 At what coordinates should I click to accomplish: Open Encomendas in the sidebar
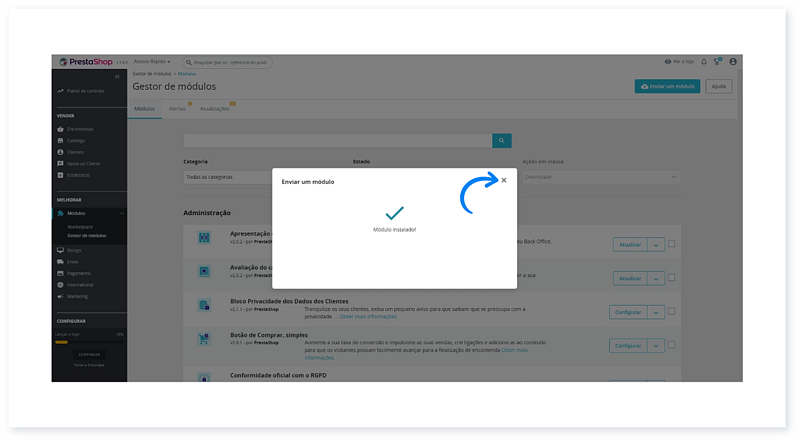coord(80,129)
